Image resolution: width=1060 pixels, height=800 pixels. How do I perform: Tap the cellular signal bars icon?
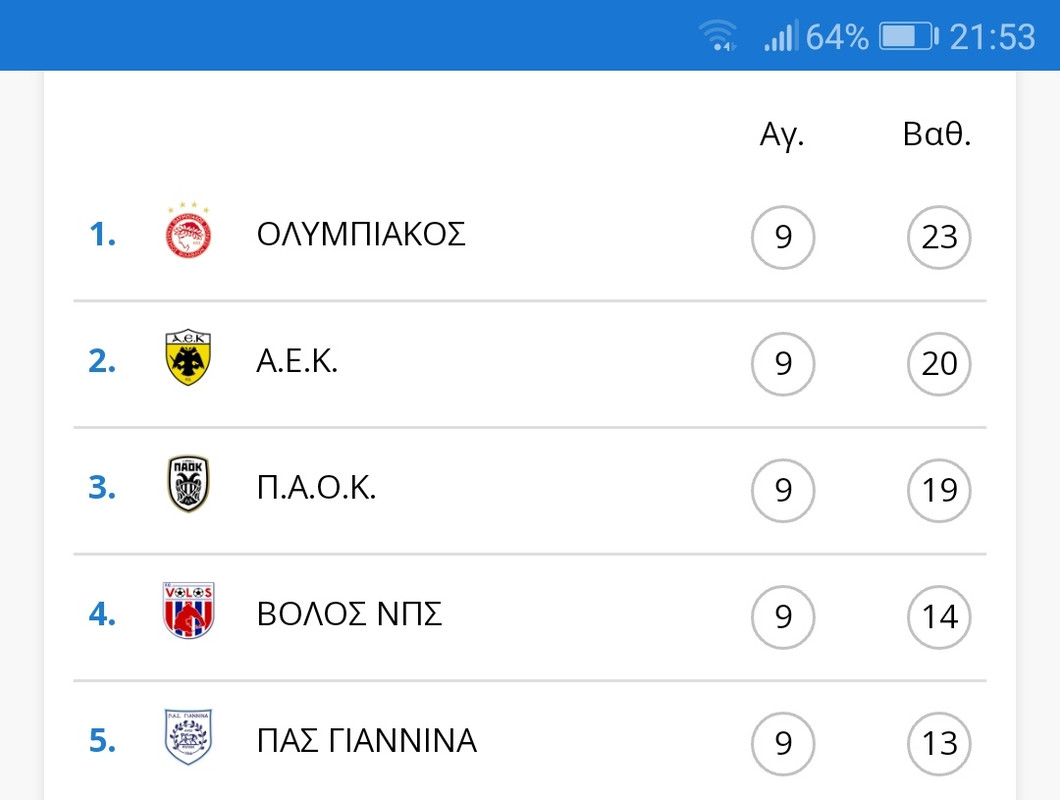(781, 36)
